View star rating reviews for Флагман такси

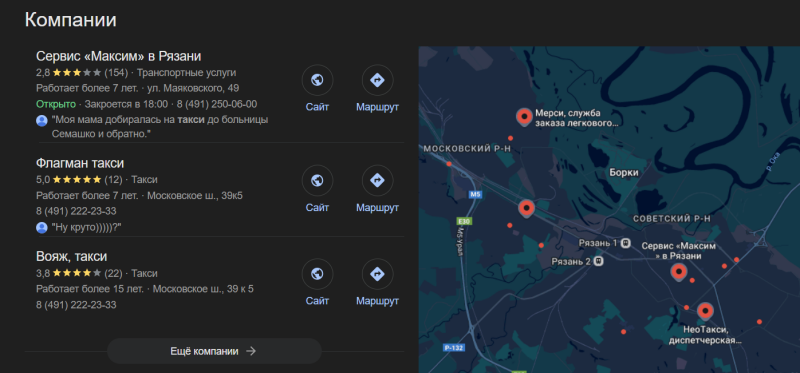tap(77, 180)
